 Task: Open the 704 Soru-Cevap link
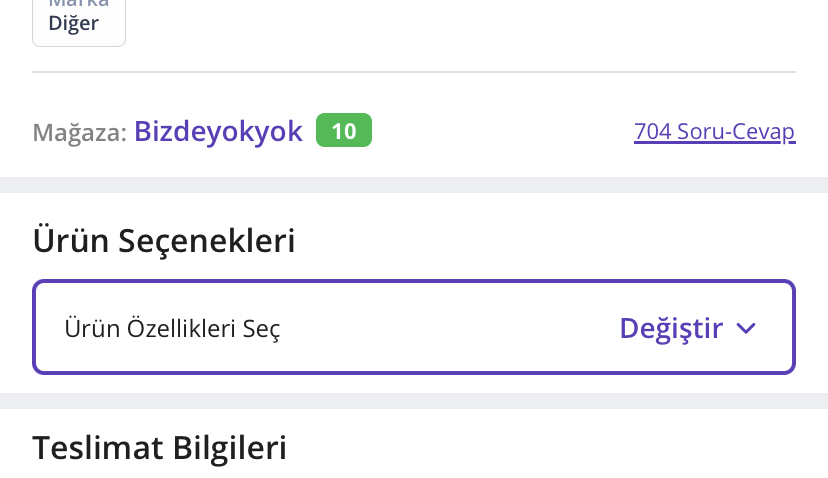714,131
